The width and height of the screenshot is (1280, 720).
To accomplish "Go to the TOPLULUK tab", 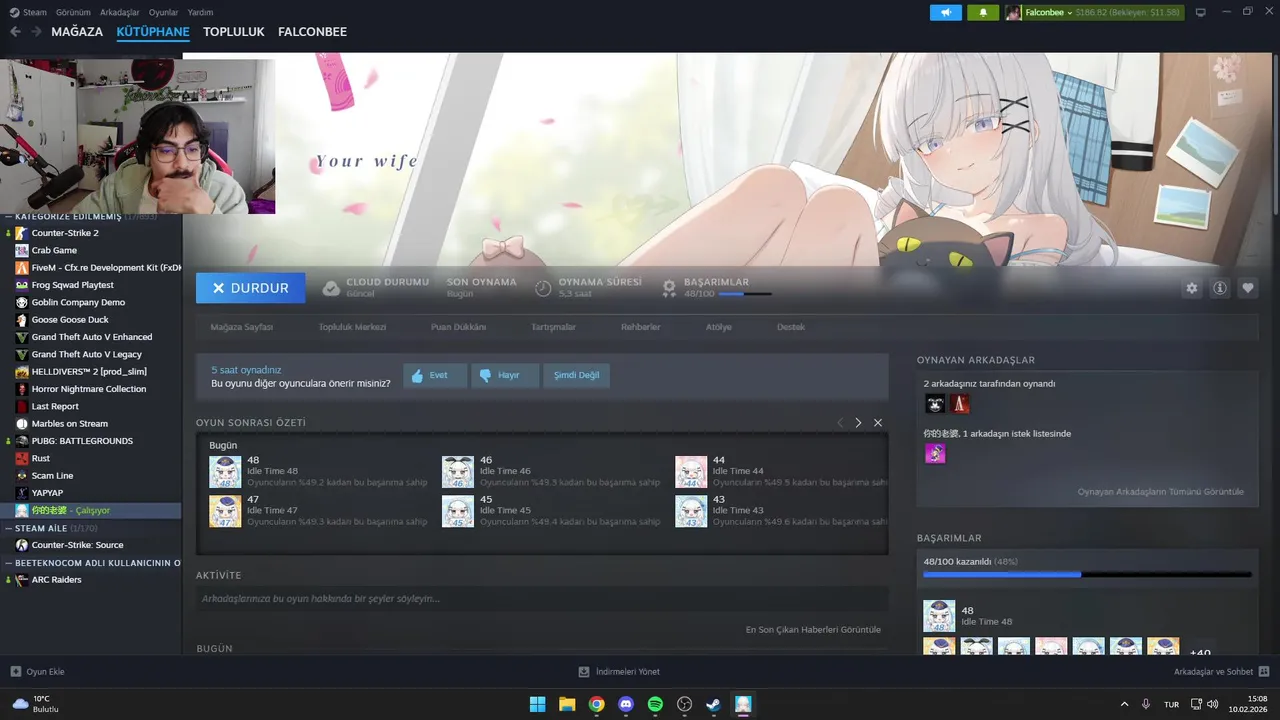I will pyautogui.click(x=233, y=32).
